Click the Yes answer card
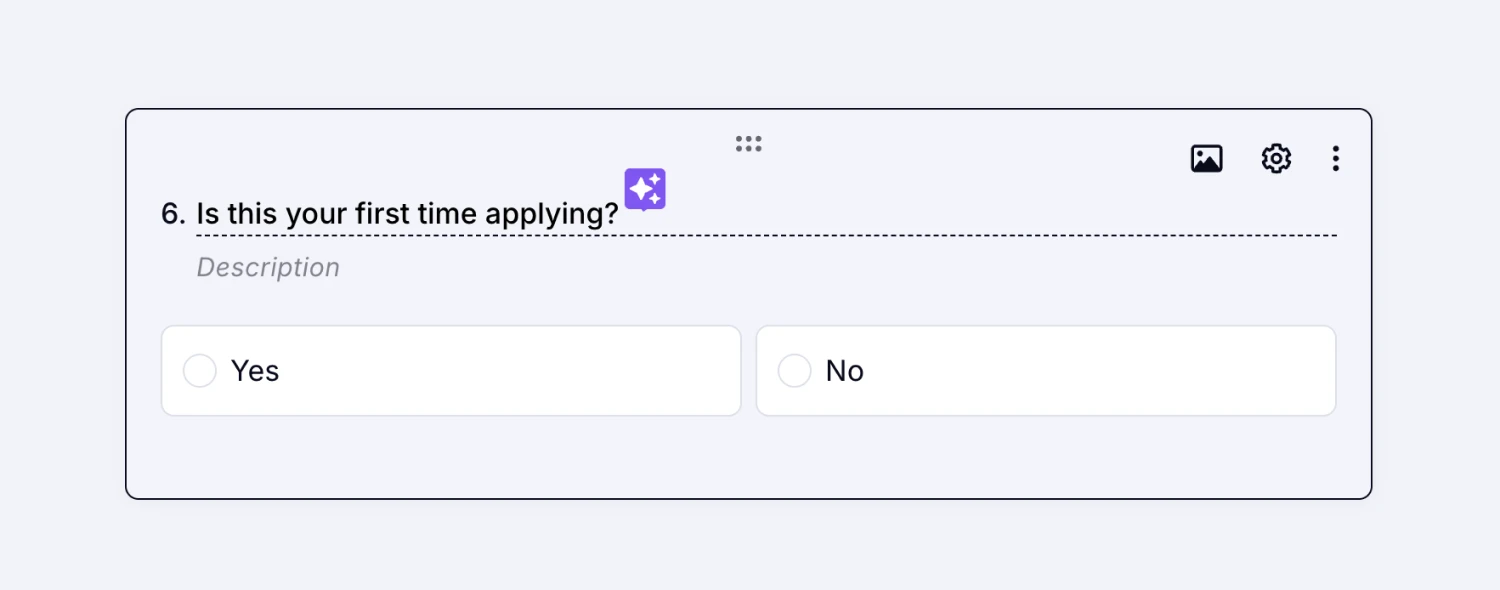1500x590 pixels. pyautogui.click(x=451, y=370)
